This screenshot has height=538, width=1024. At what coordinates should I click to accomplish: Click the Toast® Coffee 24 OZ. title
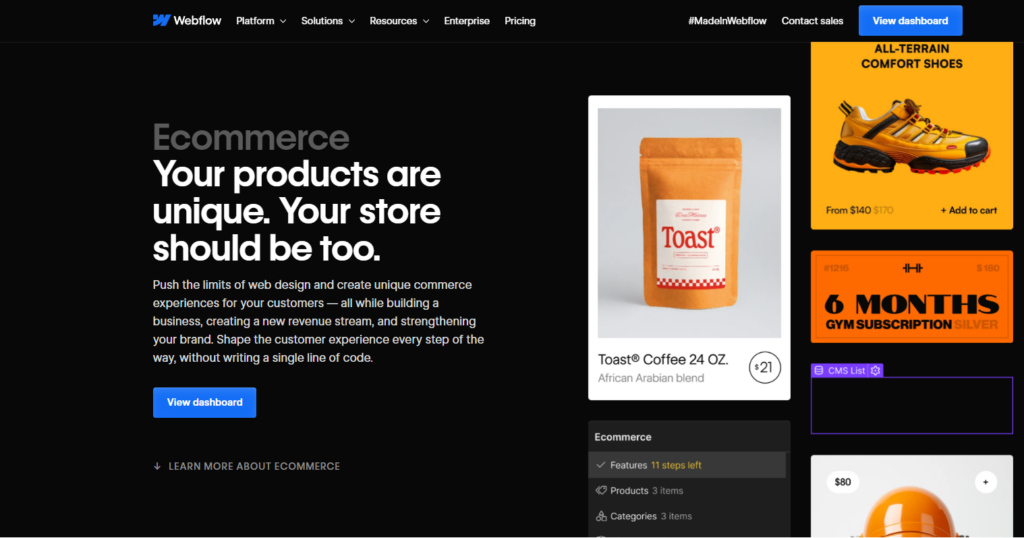pyautogui.click(x=663, y=359)
